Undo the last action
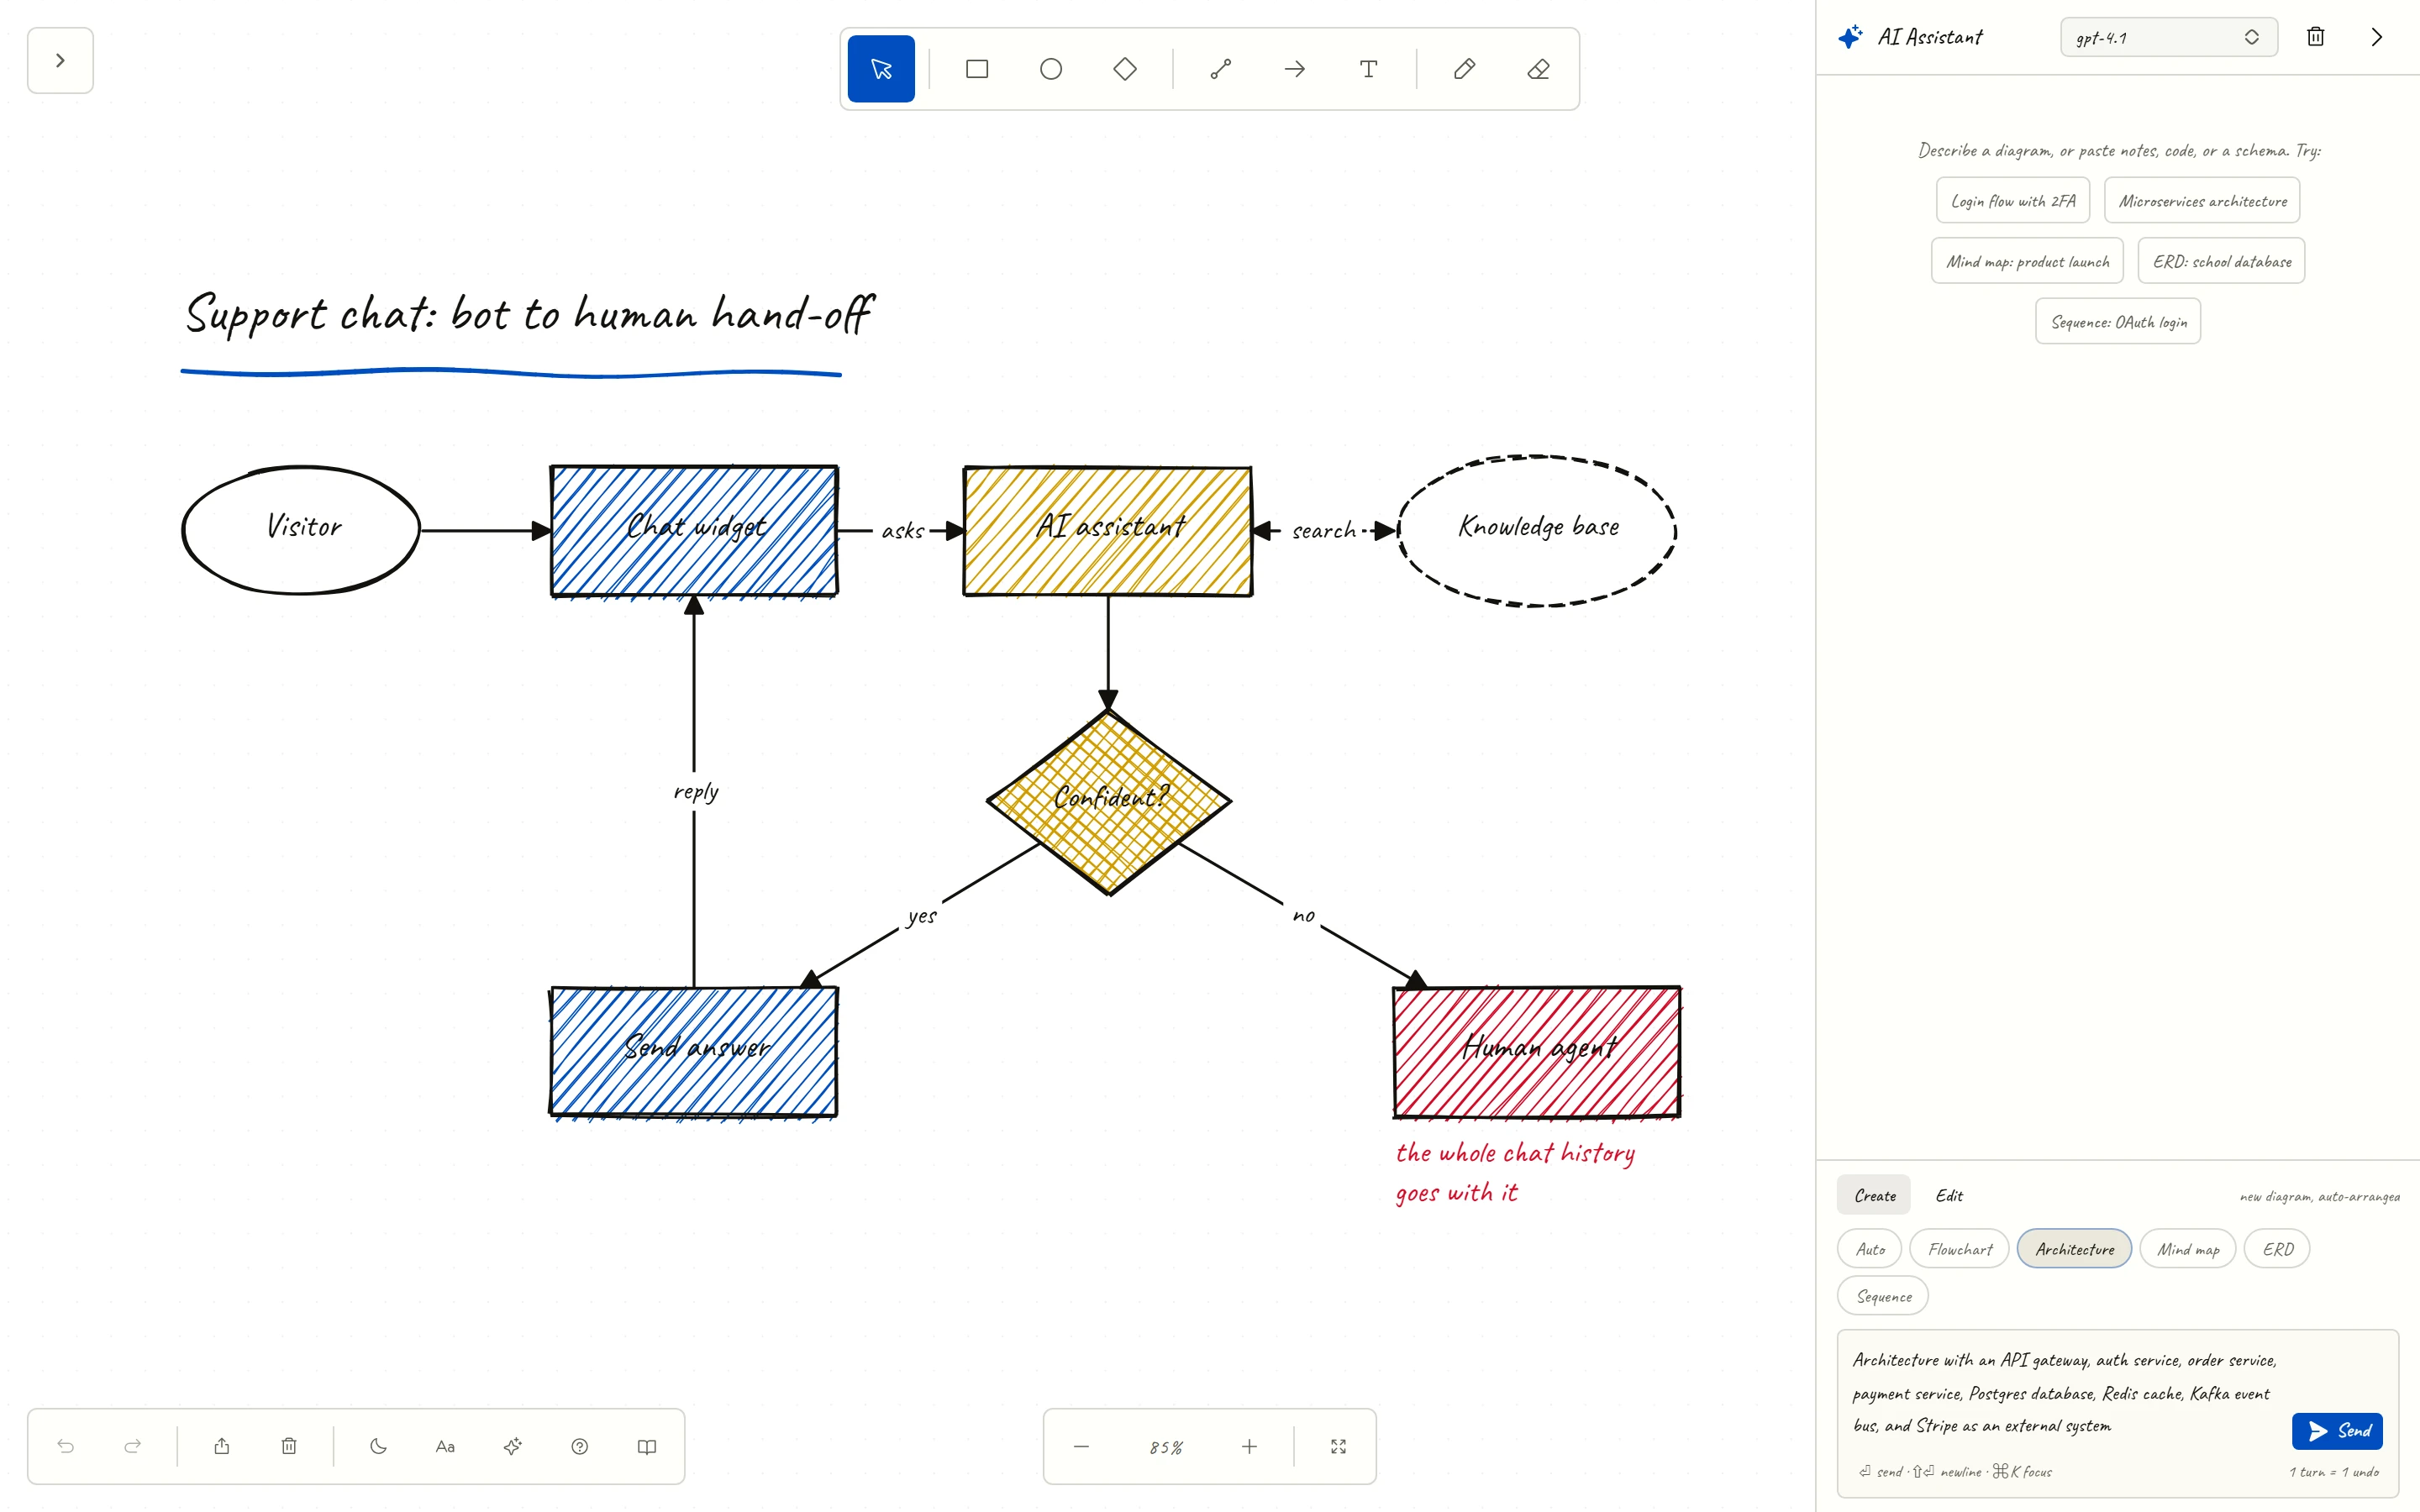Viewport: 2420px width, 1512px height. pos(66,1446)
